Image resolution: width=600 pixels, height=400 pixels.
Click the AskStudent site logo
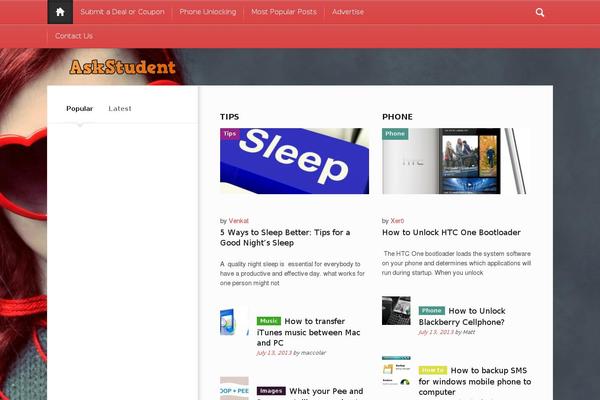122,67
